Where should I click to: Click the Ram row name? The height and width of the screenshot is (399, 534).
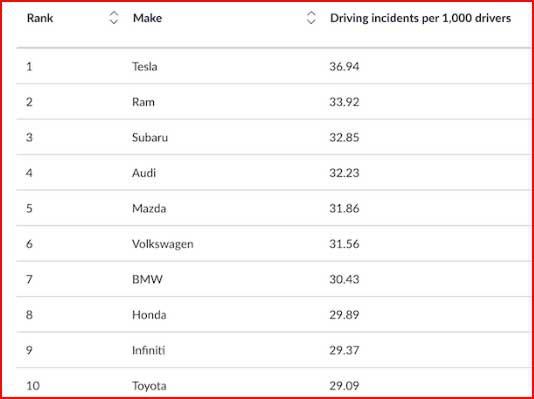pos(143,102)
